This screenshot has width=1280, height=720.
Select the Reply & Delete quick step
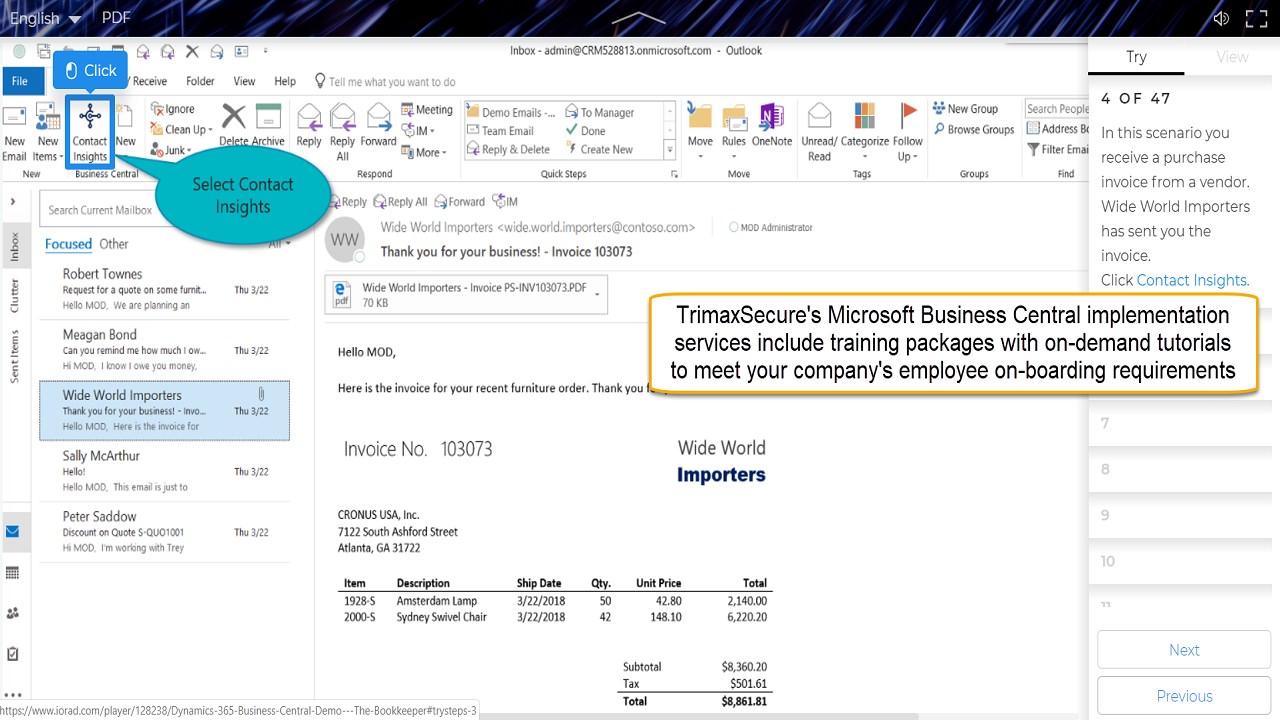click(508, 149)
